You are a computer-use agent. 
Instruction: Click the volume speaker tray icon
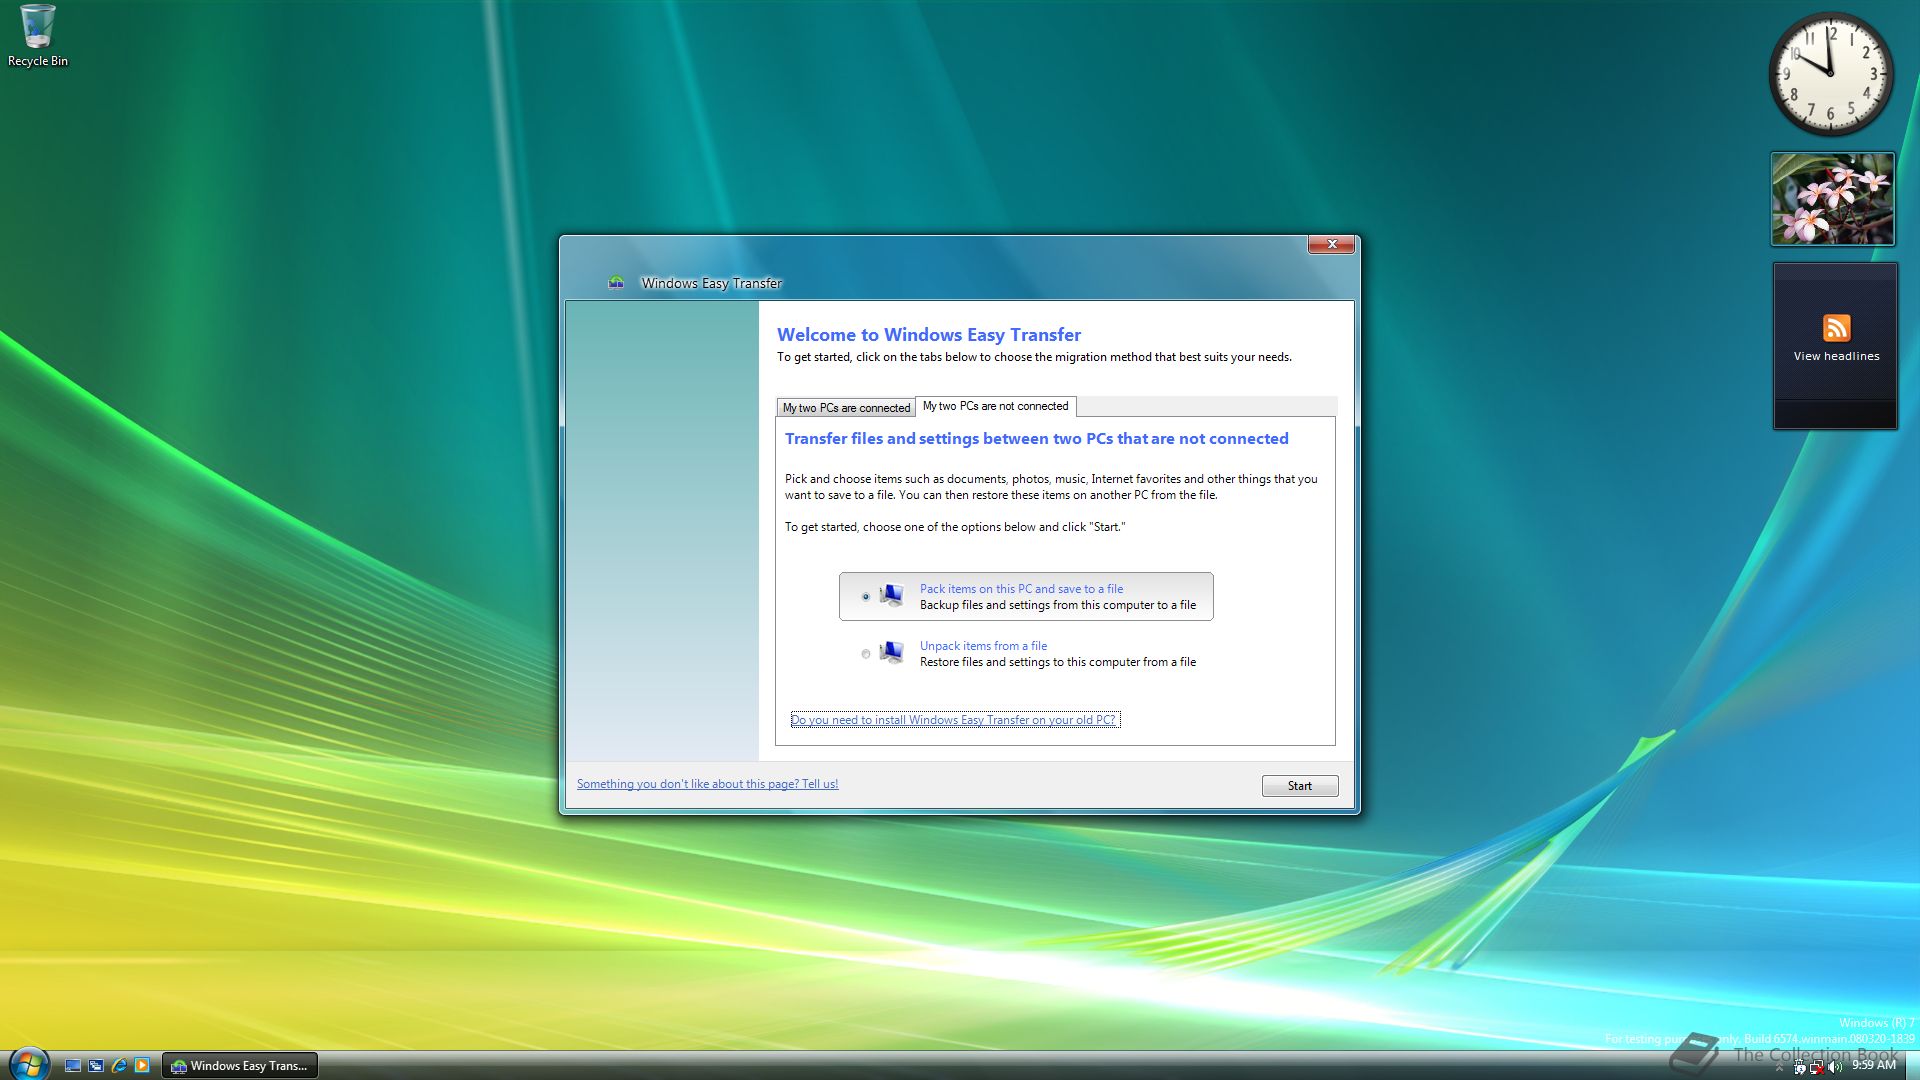tap(1835, 1067)
